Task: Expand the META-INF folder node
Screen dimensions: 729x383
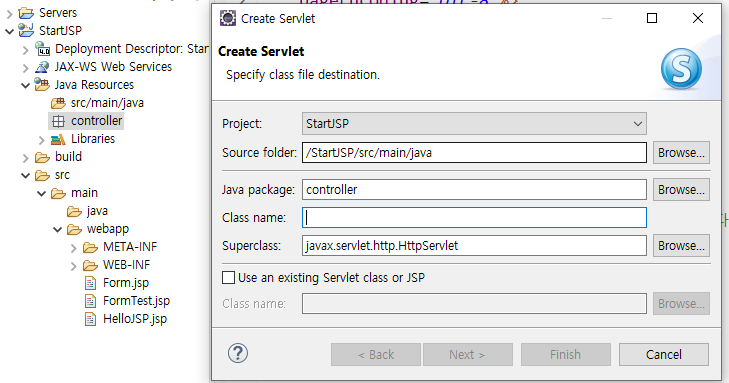Action: (73, 248)
